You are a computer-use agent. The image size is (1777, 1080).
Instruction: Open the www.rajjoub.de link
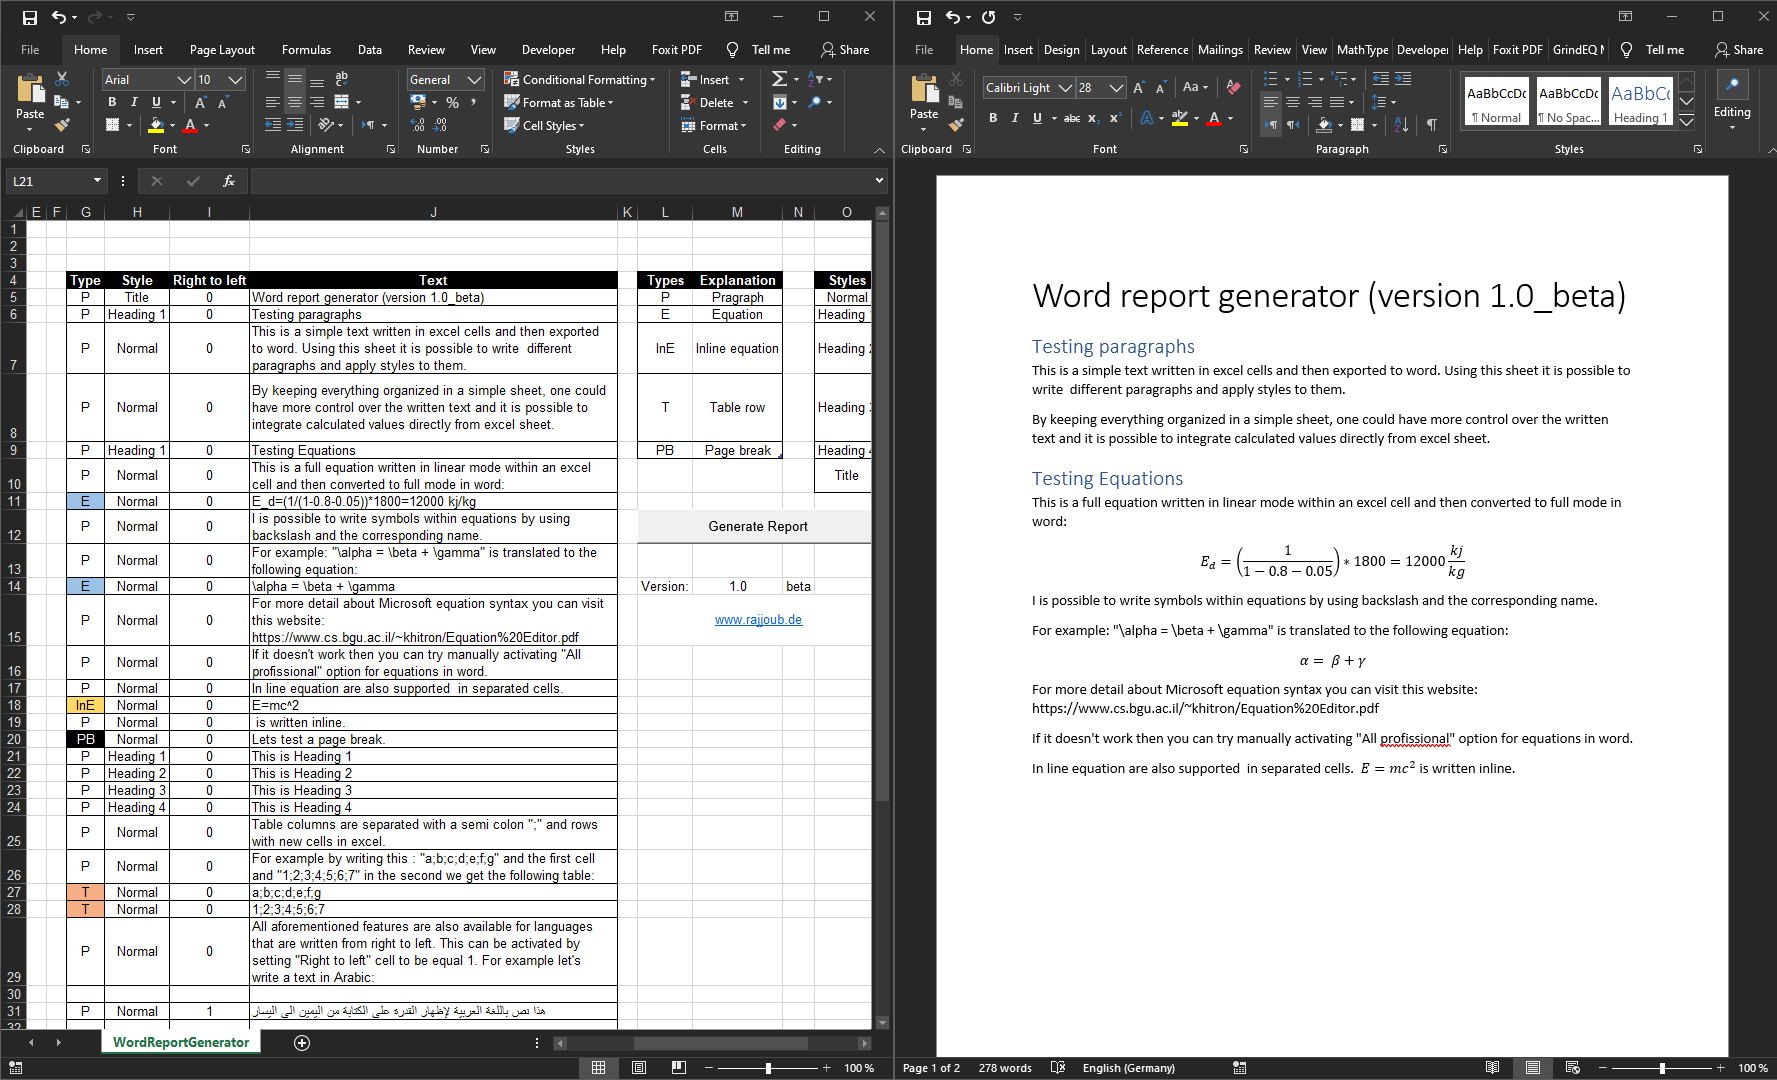(758, 619)
